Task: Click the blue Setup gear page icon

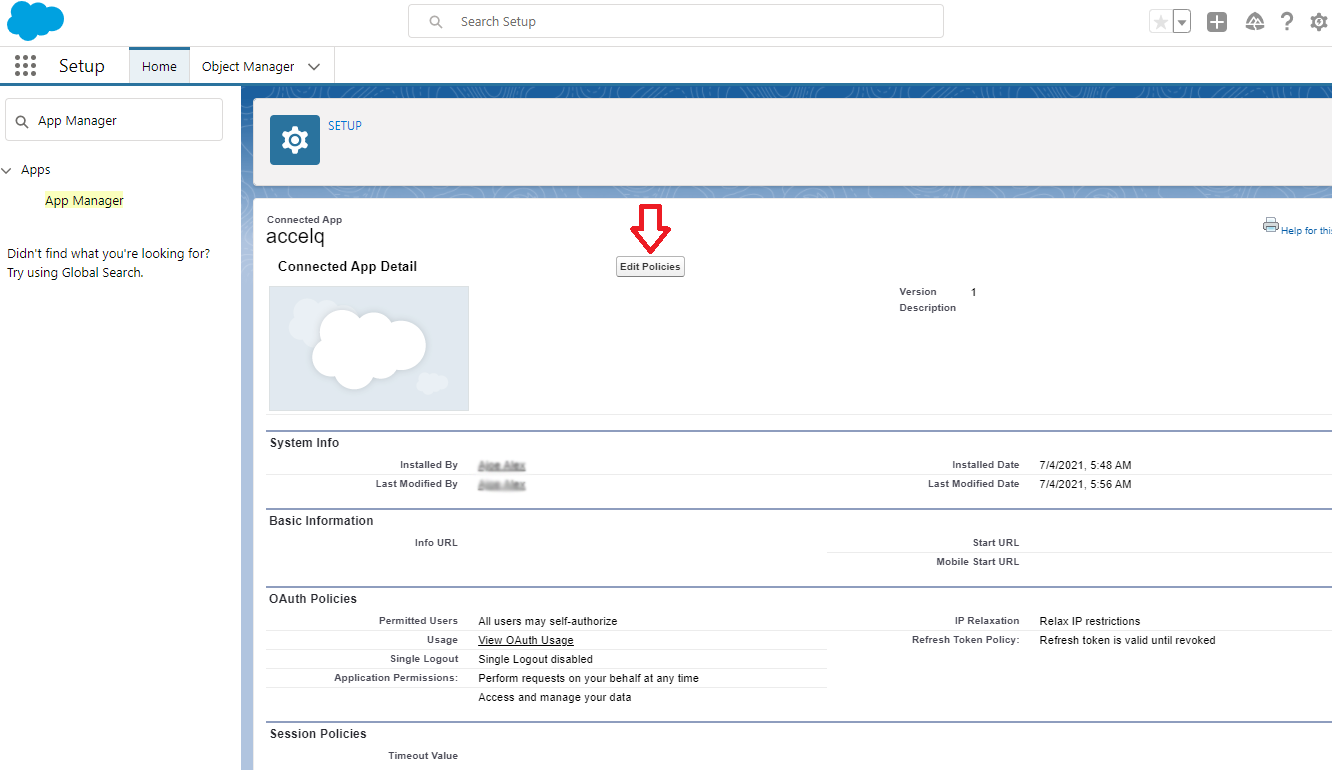Action: 295,140
